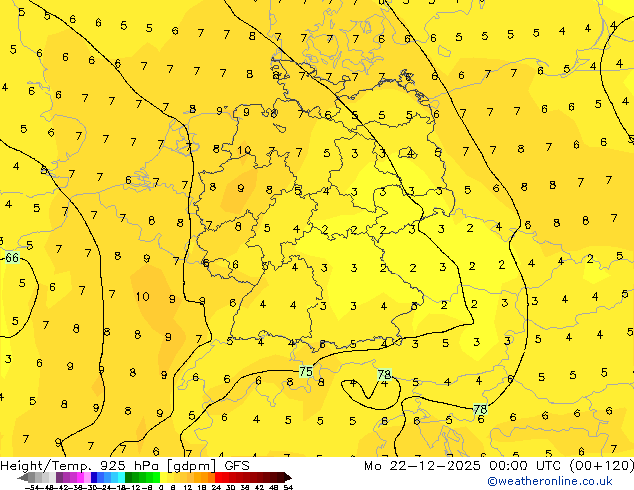The height and width of the screenshot is (490, 634).
Task: Click the 66 contour height label
Action: pyautogui.click(x=12, y=258)
